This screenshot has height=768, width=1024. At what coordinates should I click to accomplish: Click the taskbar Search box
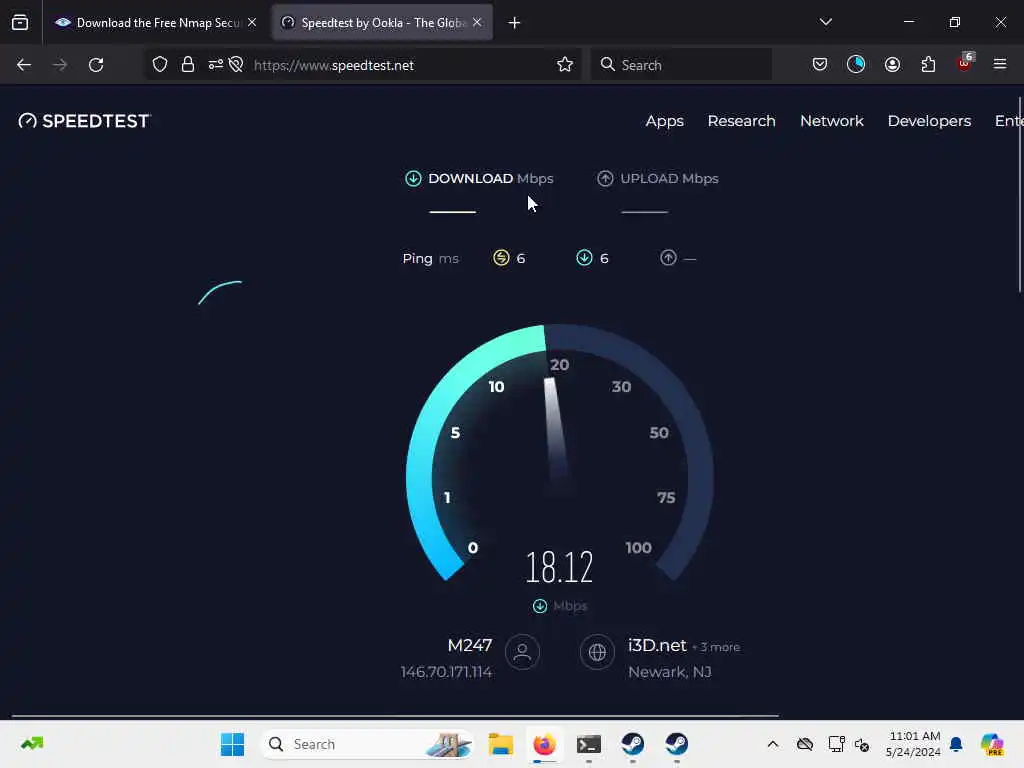coord(368,744)
